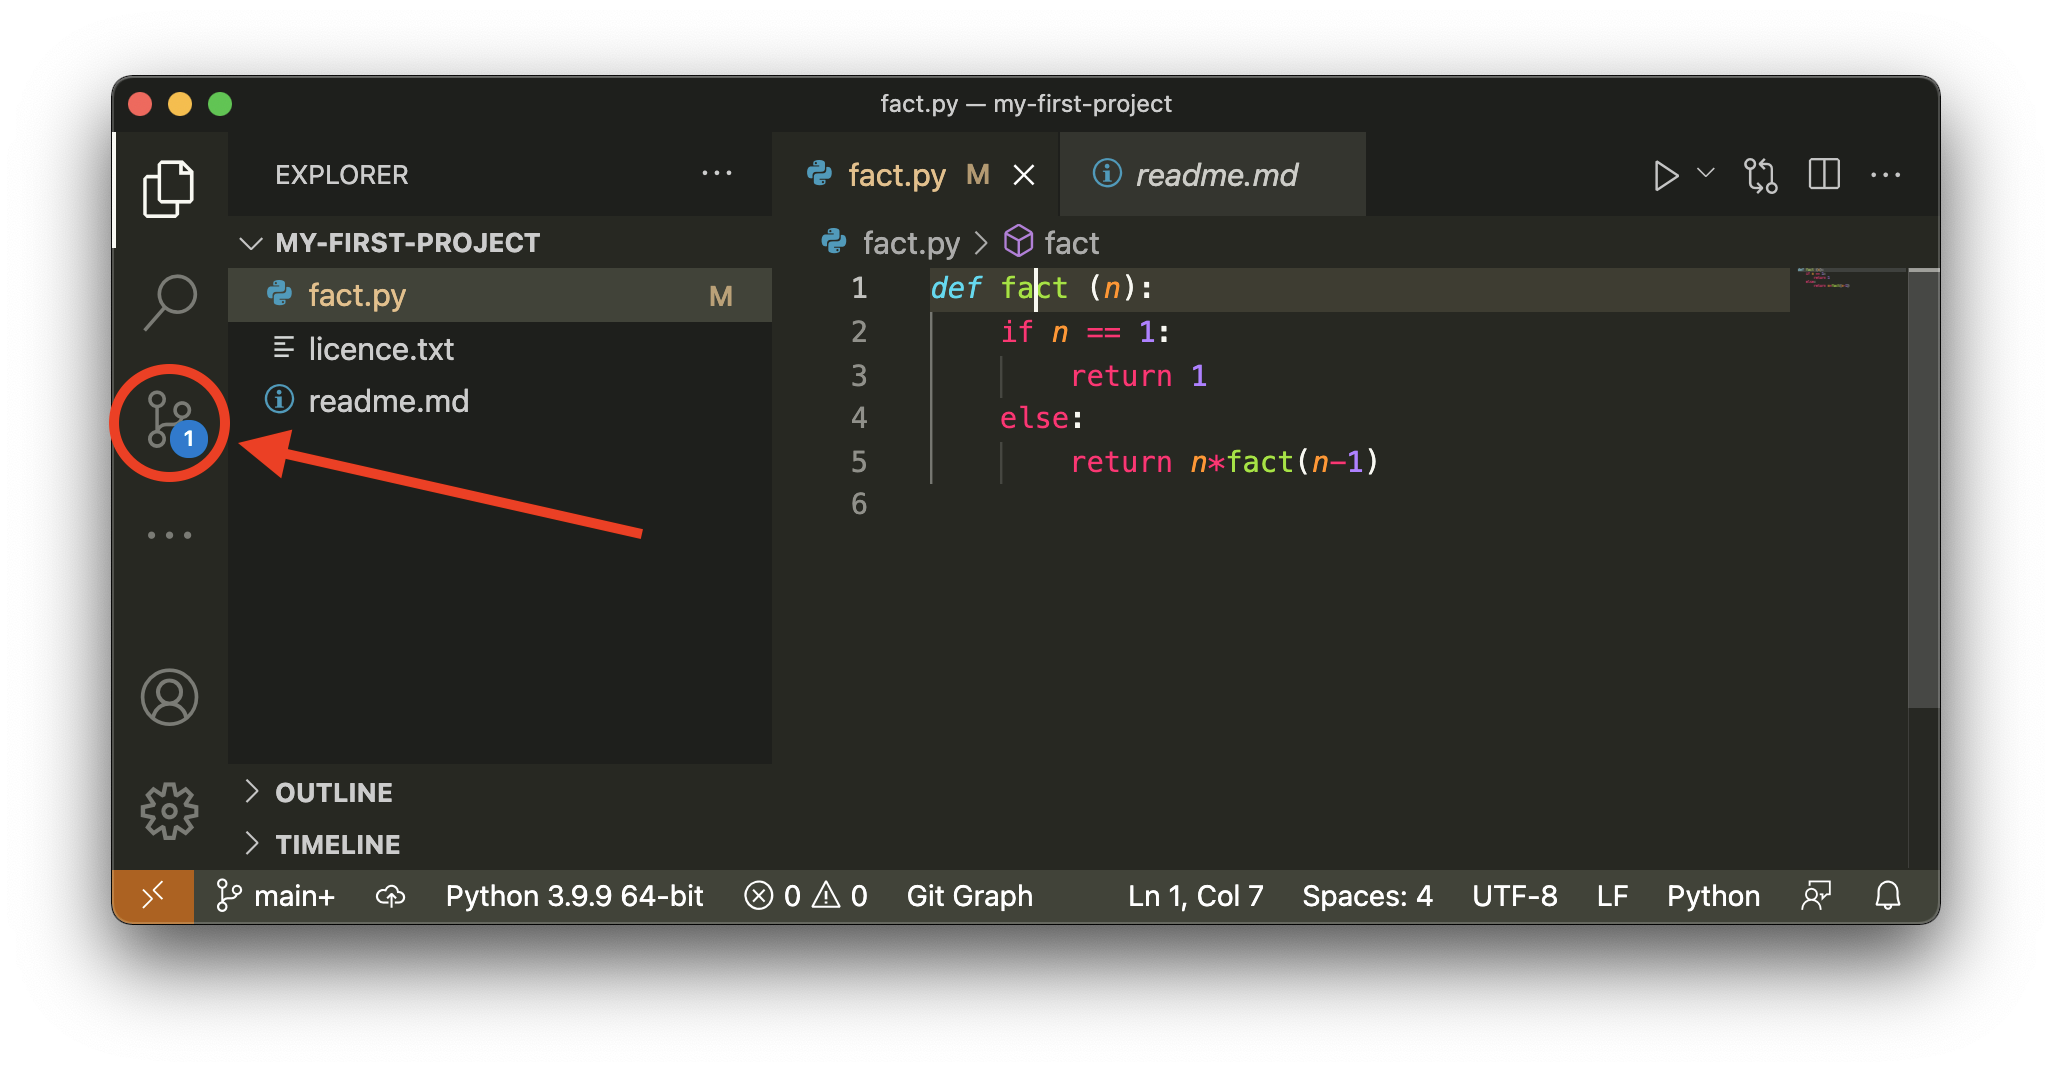Split the editor to the right
The width and height of the screenshot is (2052, 1072).
1824,175
